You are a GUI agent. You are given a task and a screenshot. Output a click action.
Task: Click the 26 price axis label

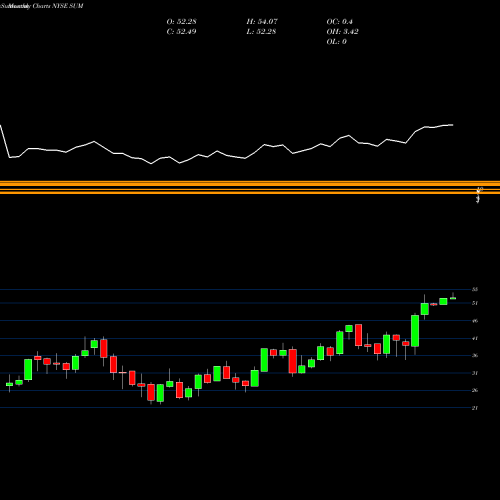pos(475,390)
